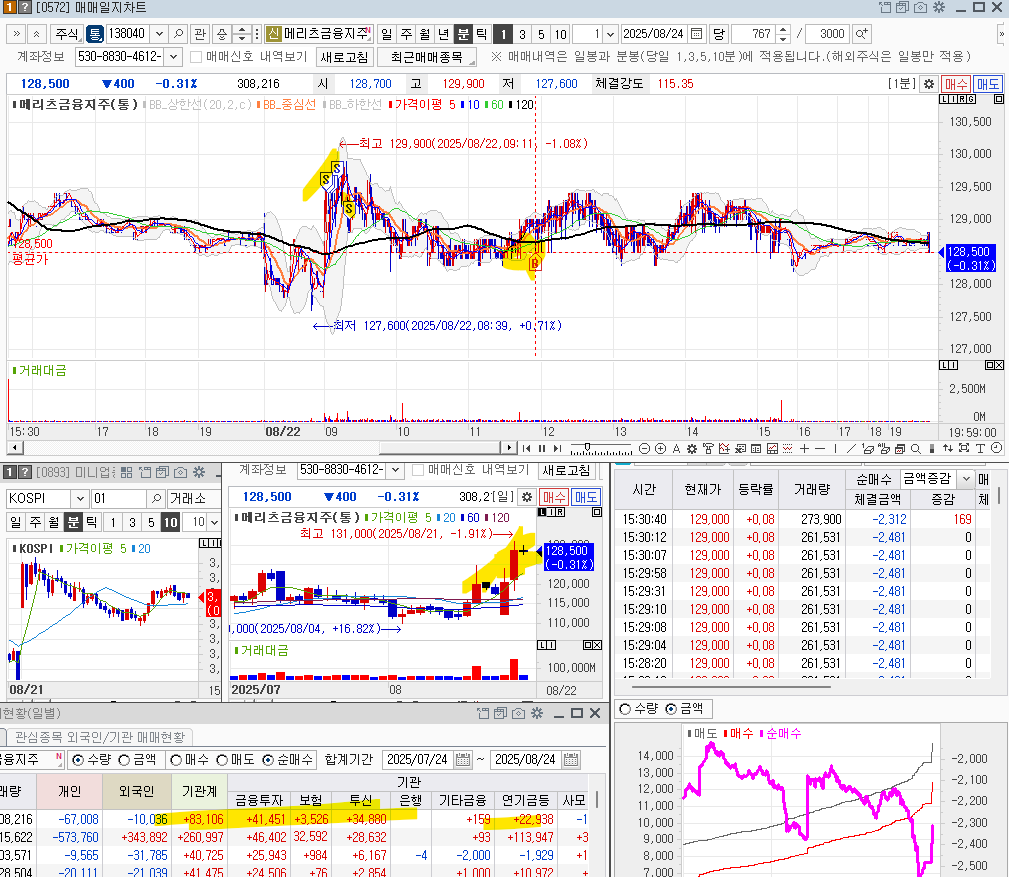Open chart settings gear in bottom toolbar
The width and height of the screenshot is (1009, 877).
click(692, 448)
